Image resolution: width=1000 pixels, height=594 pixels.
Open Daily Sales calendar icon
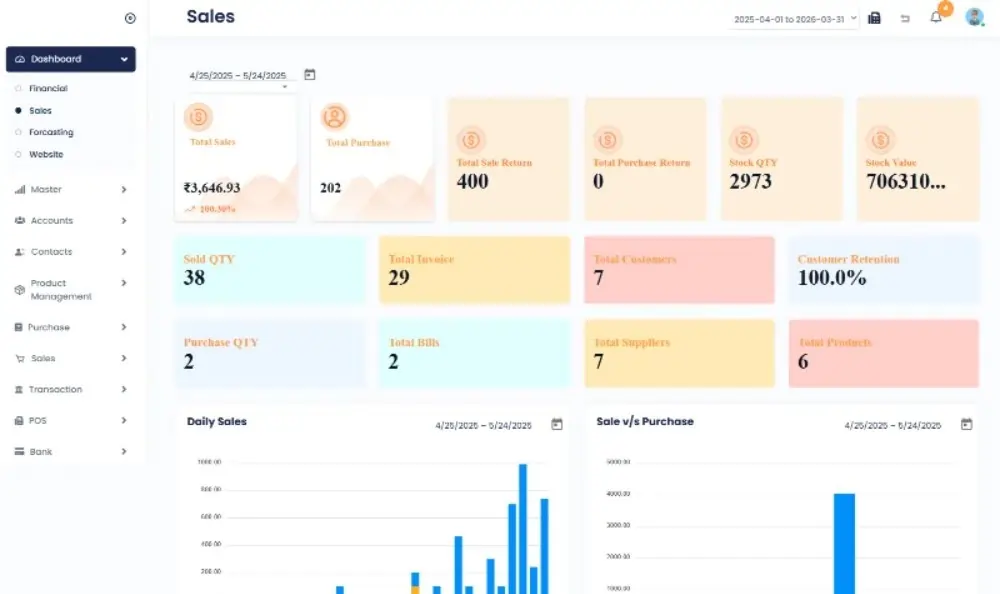(x=557, y=424)
